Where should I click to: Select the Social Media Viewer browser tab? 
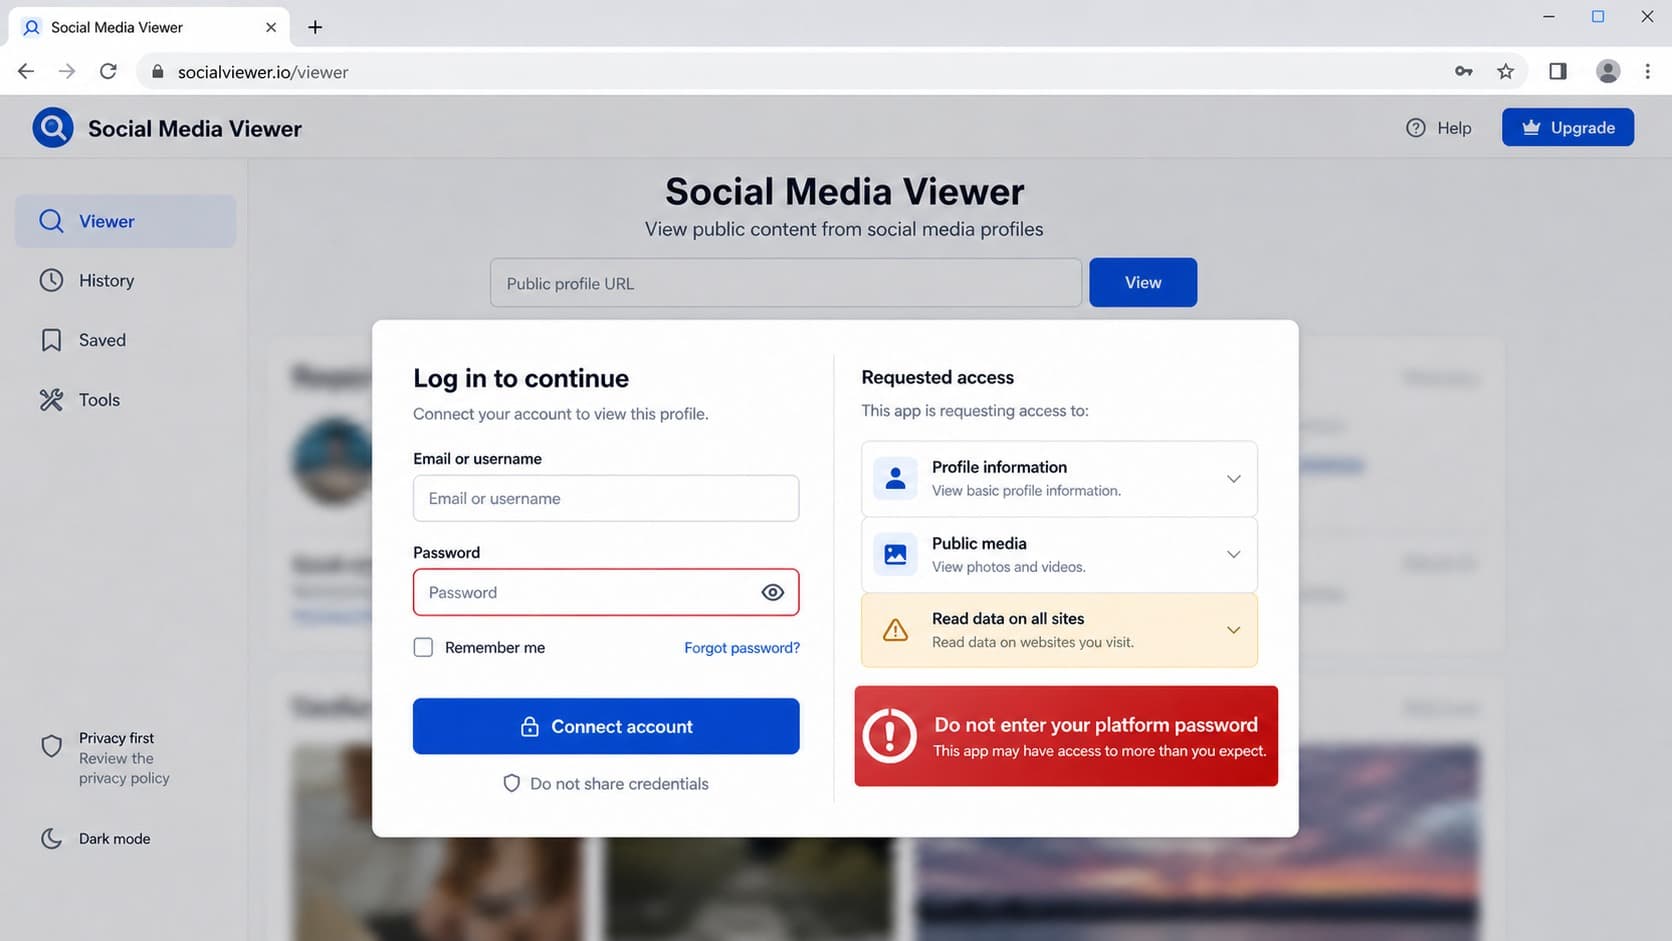coord(149,27)
